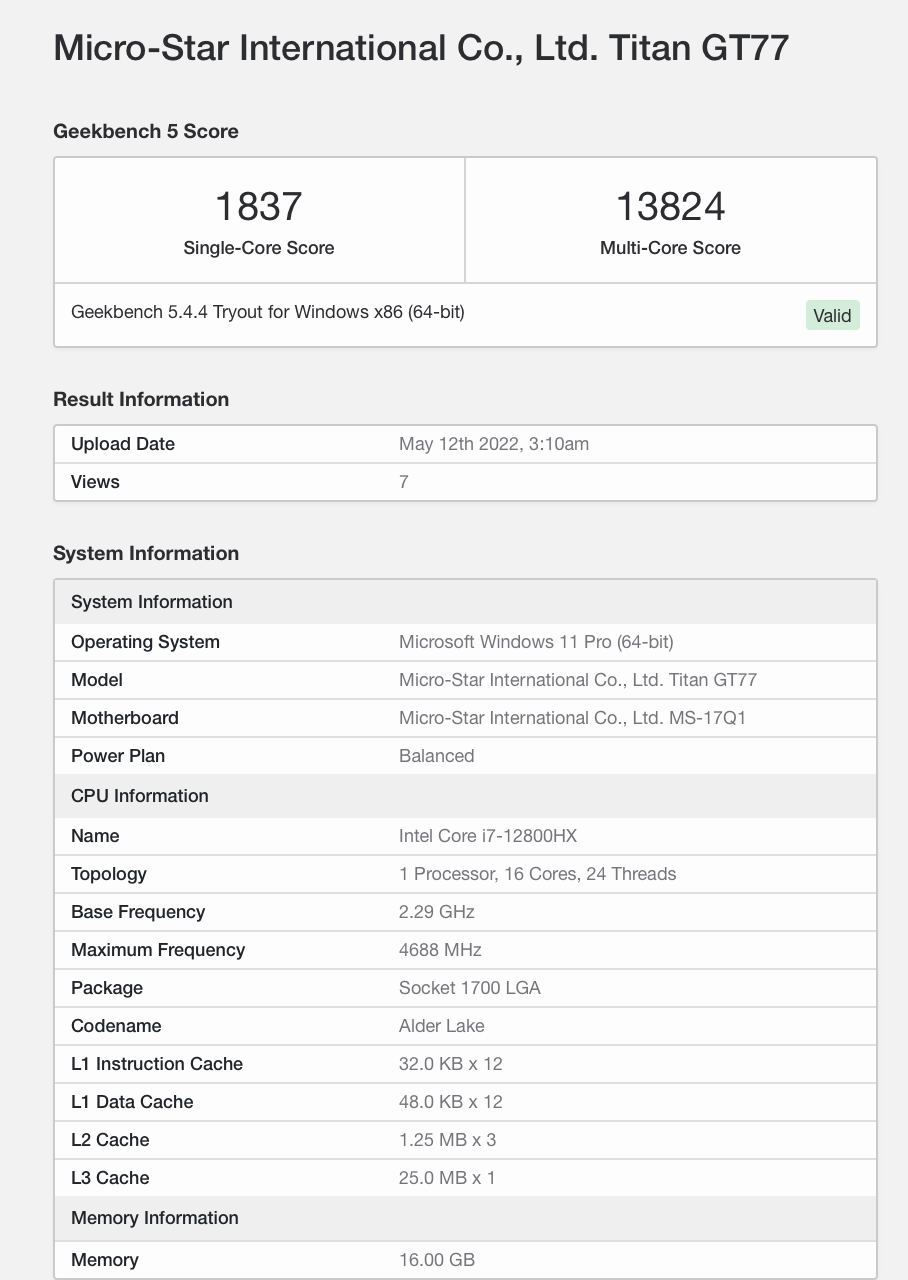This screenshot has height=1280, width=908.
Task: Click the Memory Information header row
Action: pos(465,1218)
